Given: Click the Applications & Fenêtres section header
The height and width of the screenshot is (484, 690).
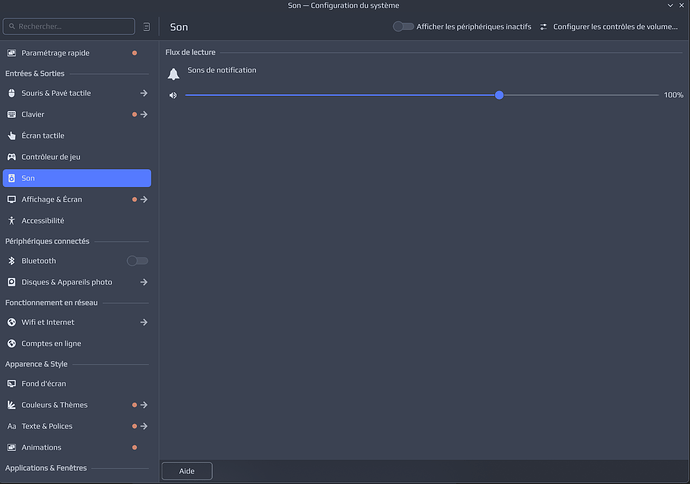Looking at the screenshot, I should pos(46,468).
